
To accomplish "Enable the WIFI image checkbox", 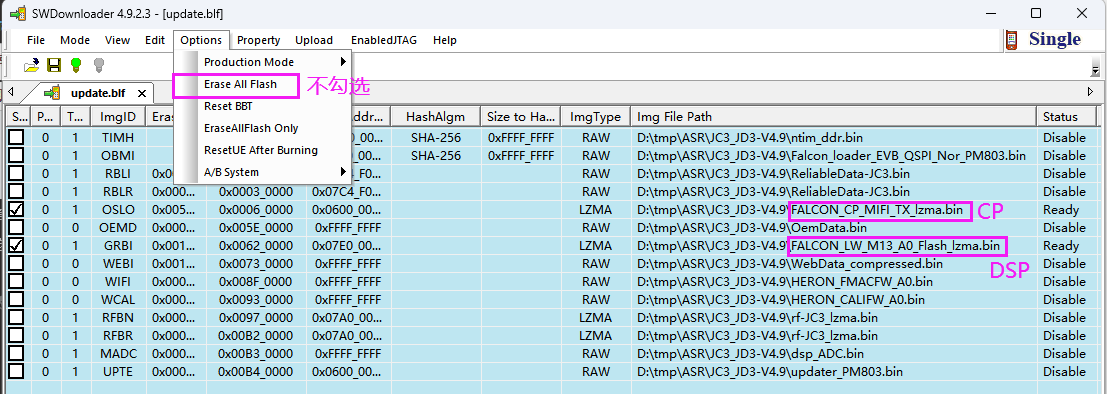I will [x=16, y=281].
